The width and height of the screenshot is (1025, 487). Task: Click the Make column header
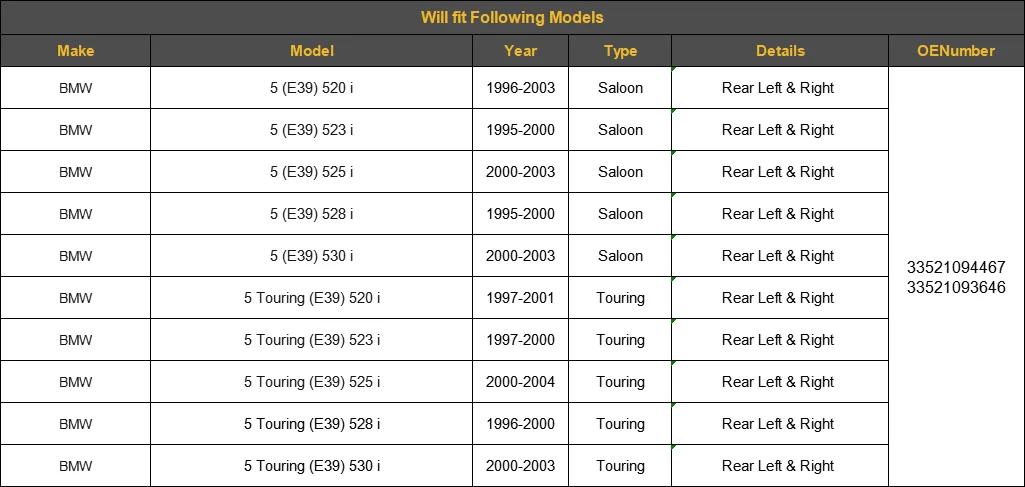75,51
